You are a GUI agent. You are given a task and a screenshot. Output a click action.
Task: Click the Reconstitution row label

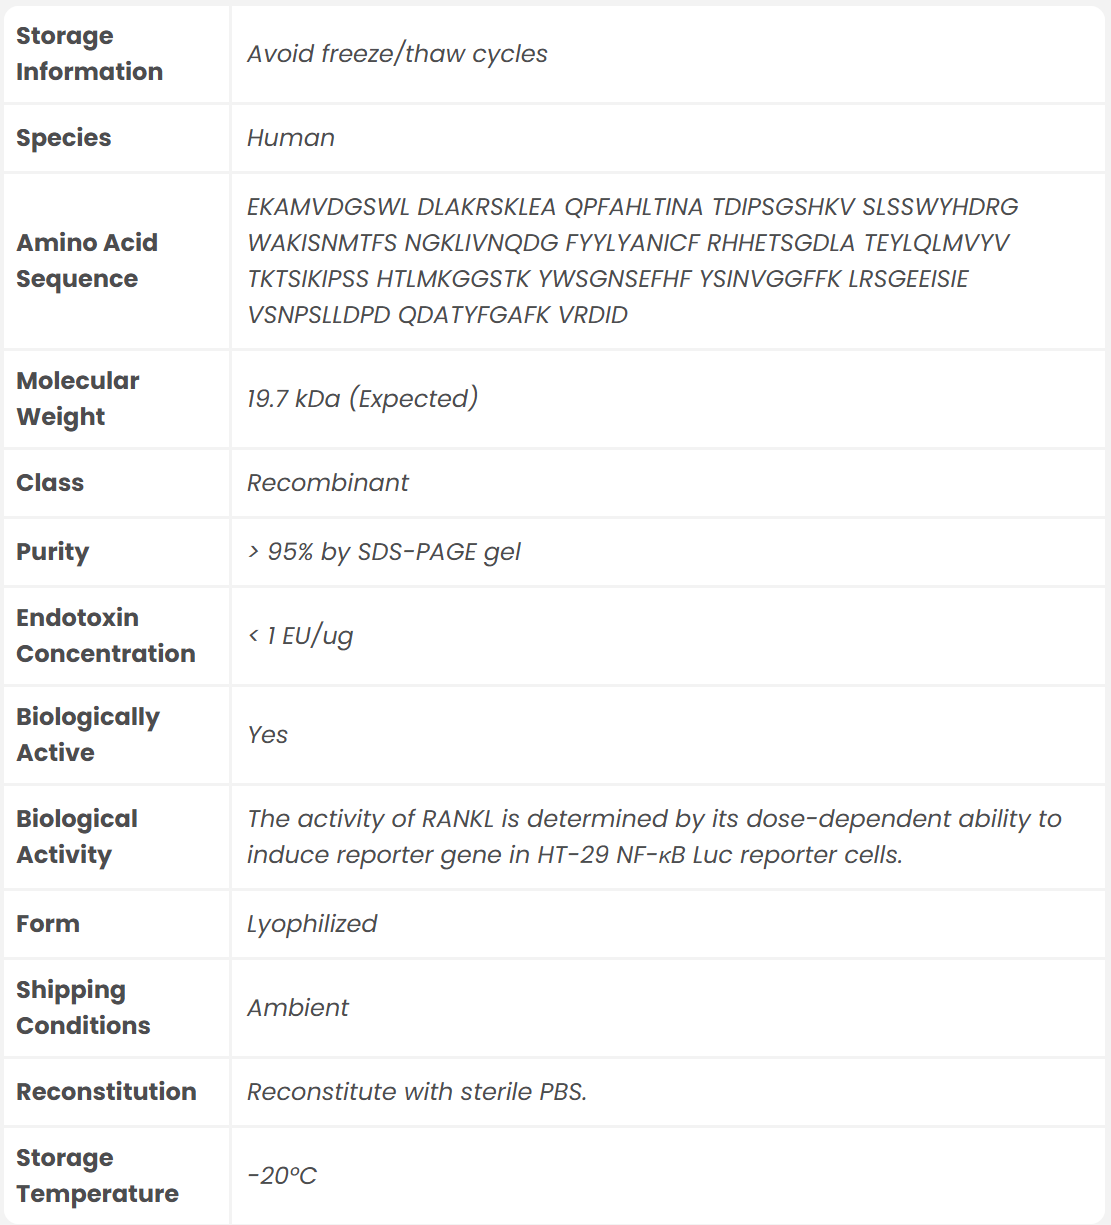click(106, 1092)
